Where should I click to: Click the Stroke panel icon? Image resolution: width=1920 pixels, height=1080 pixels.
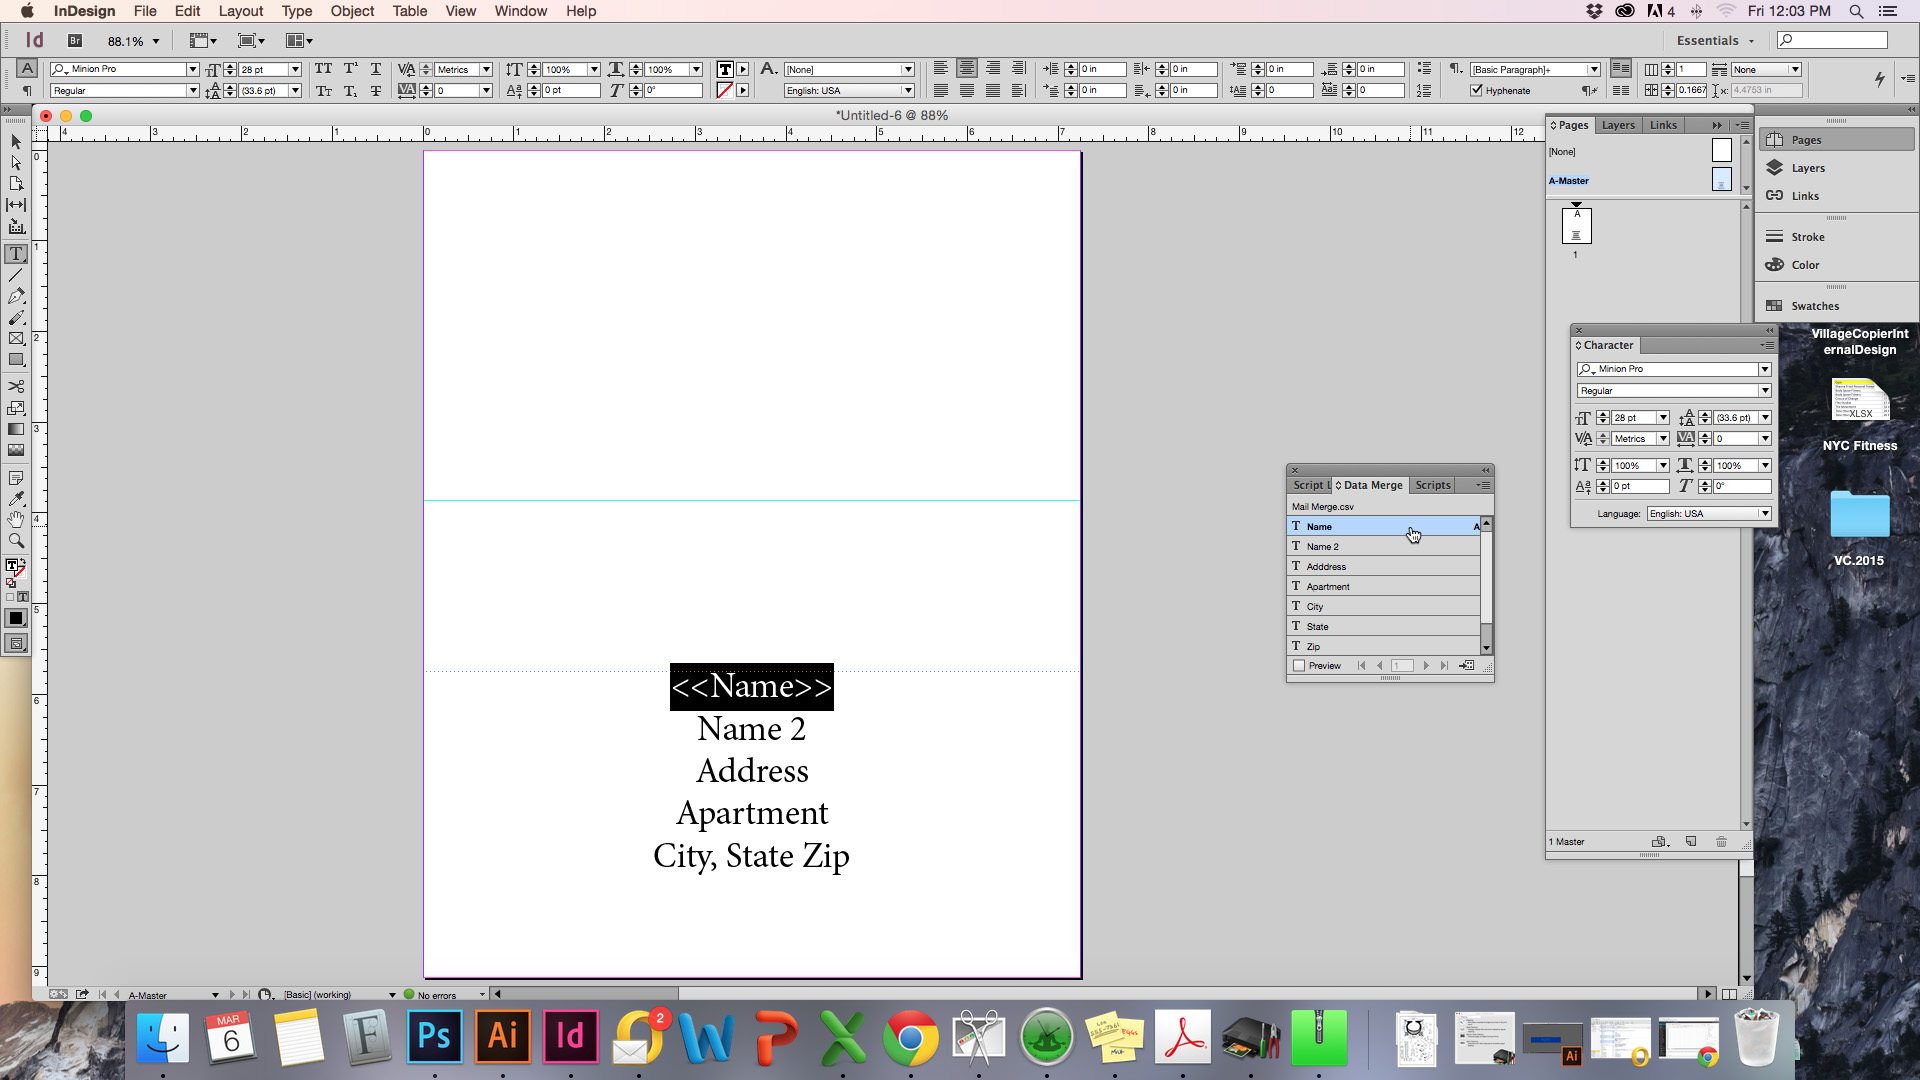(x=1774, y=236)
